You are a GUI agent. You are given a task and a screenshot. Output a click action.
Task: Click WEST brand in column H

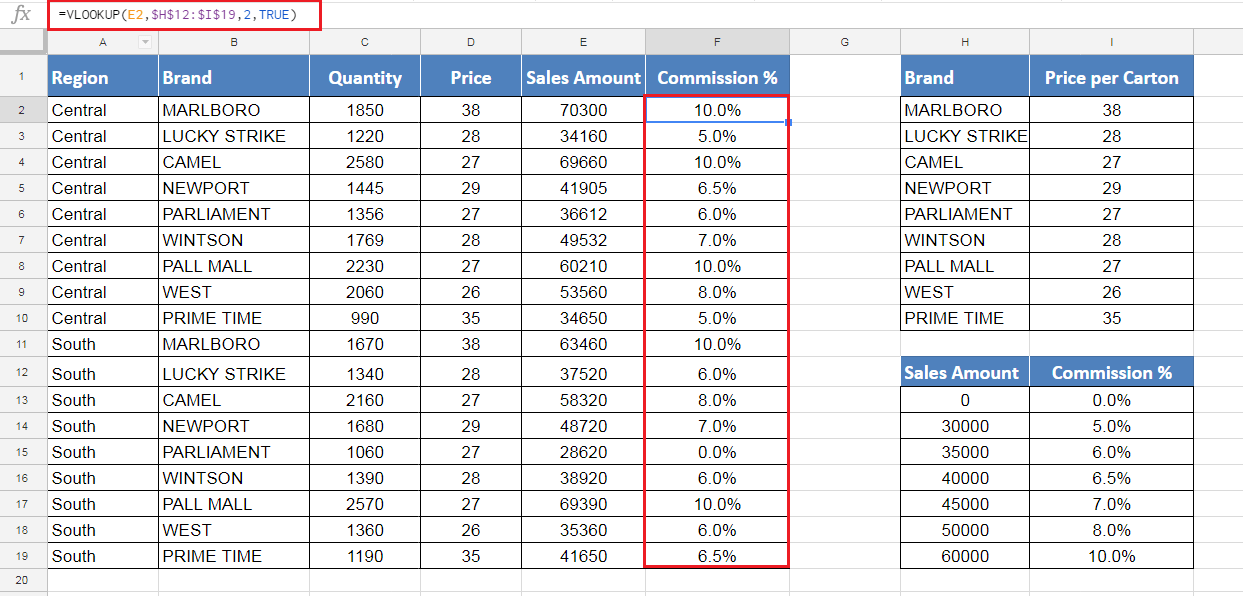coord(965,292)
